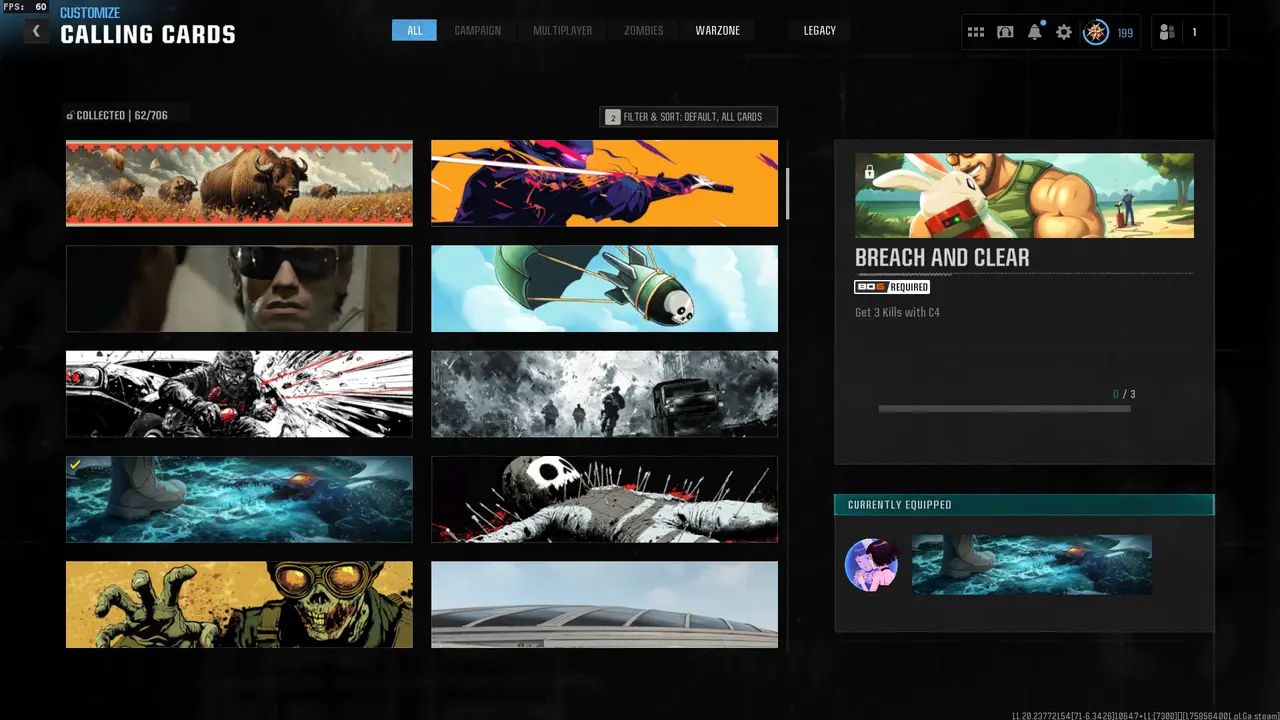The width and height of the screenshot is (1280, 720).
Task: Select the zombie with goggles card
Action: click(x=239, y=604)
